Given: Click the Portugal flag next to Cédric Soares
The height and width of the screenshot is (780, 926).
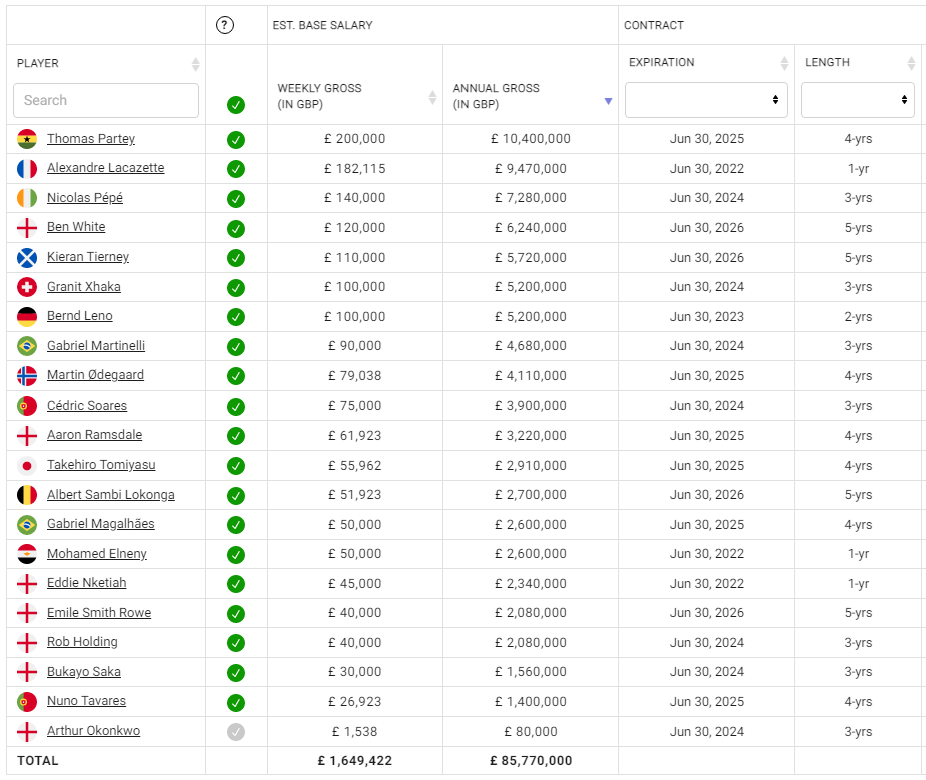Looking at the screenshot, I should pyautogui.click(x=28, y=405).
